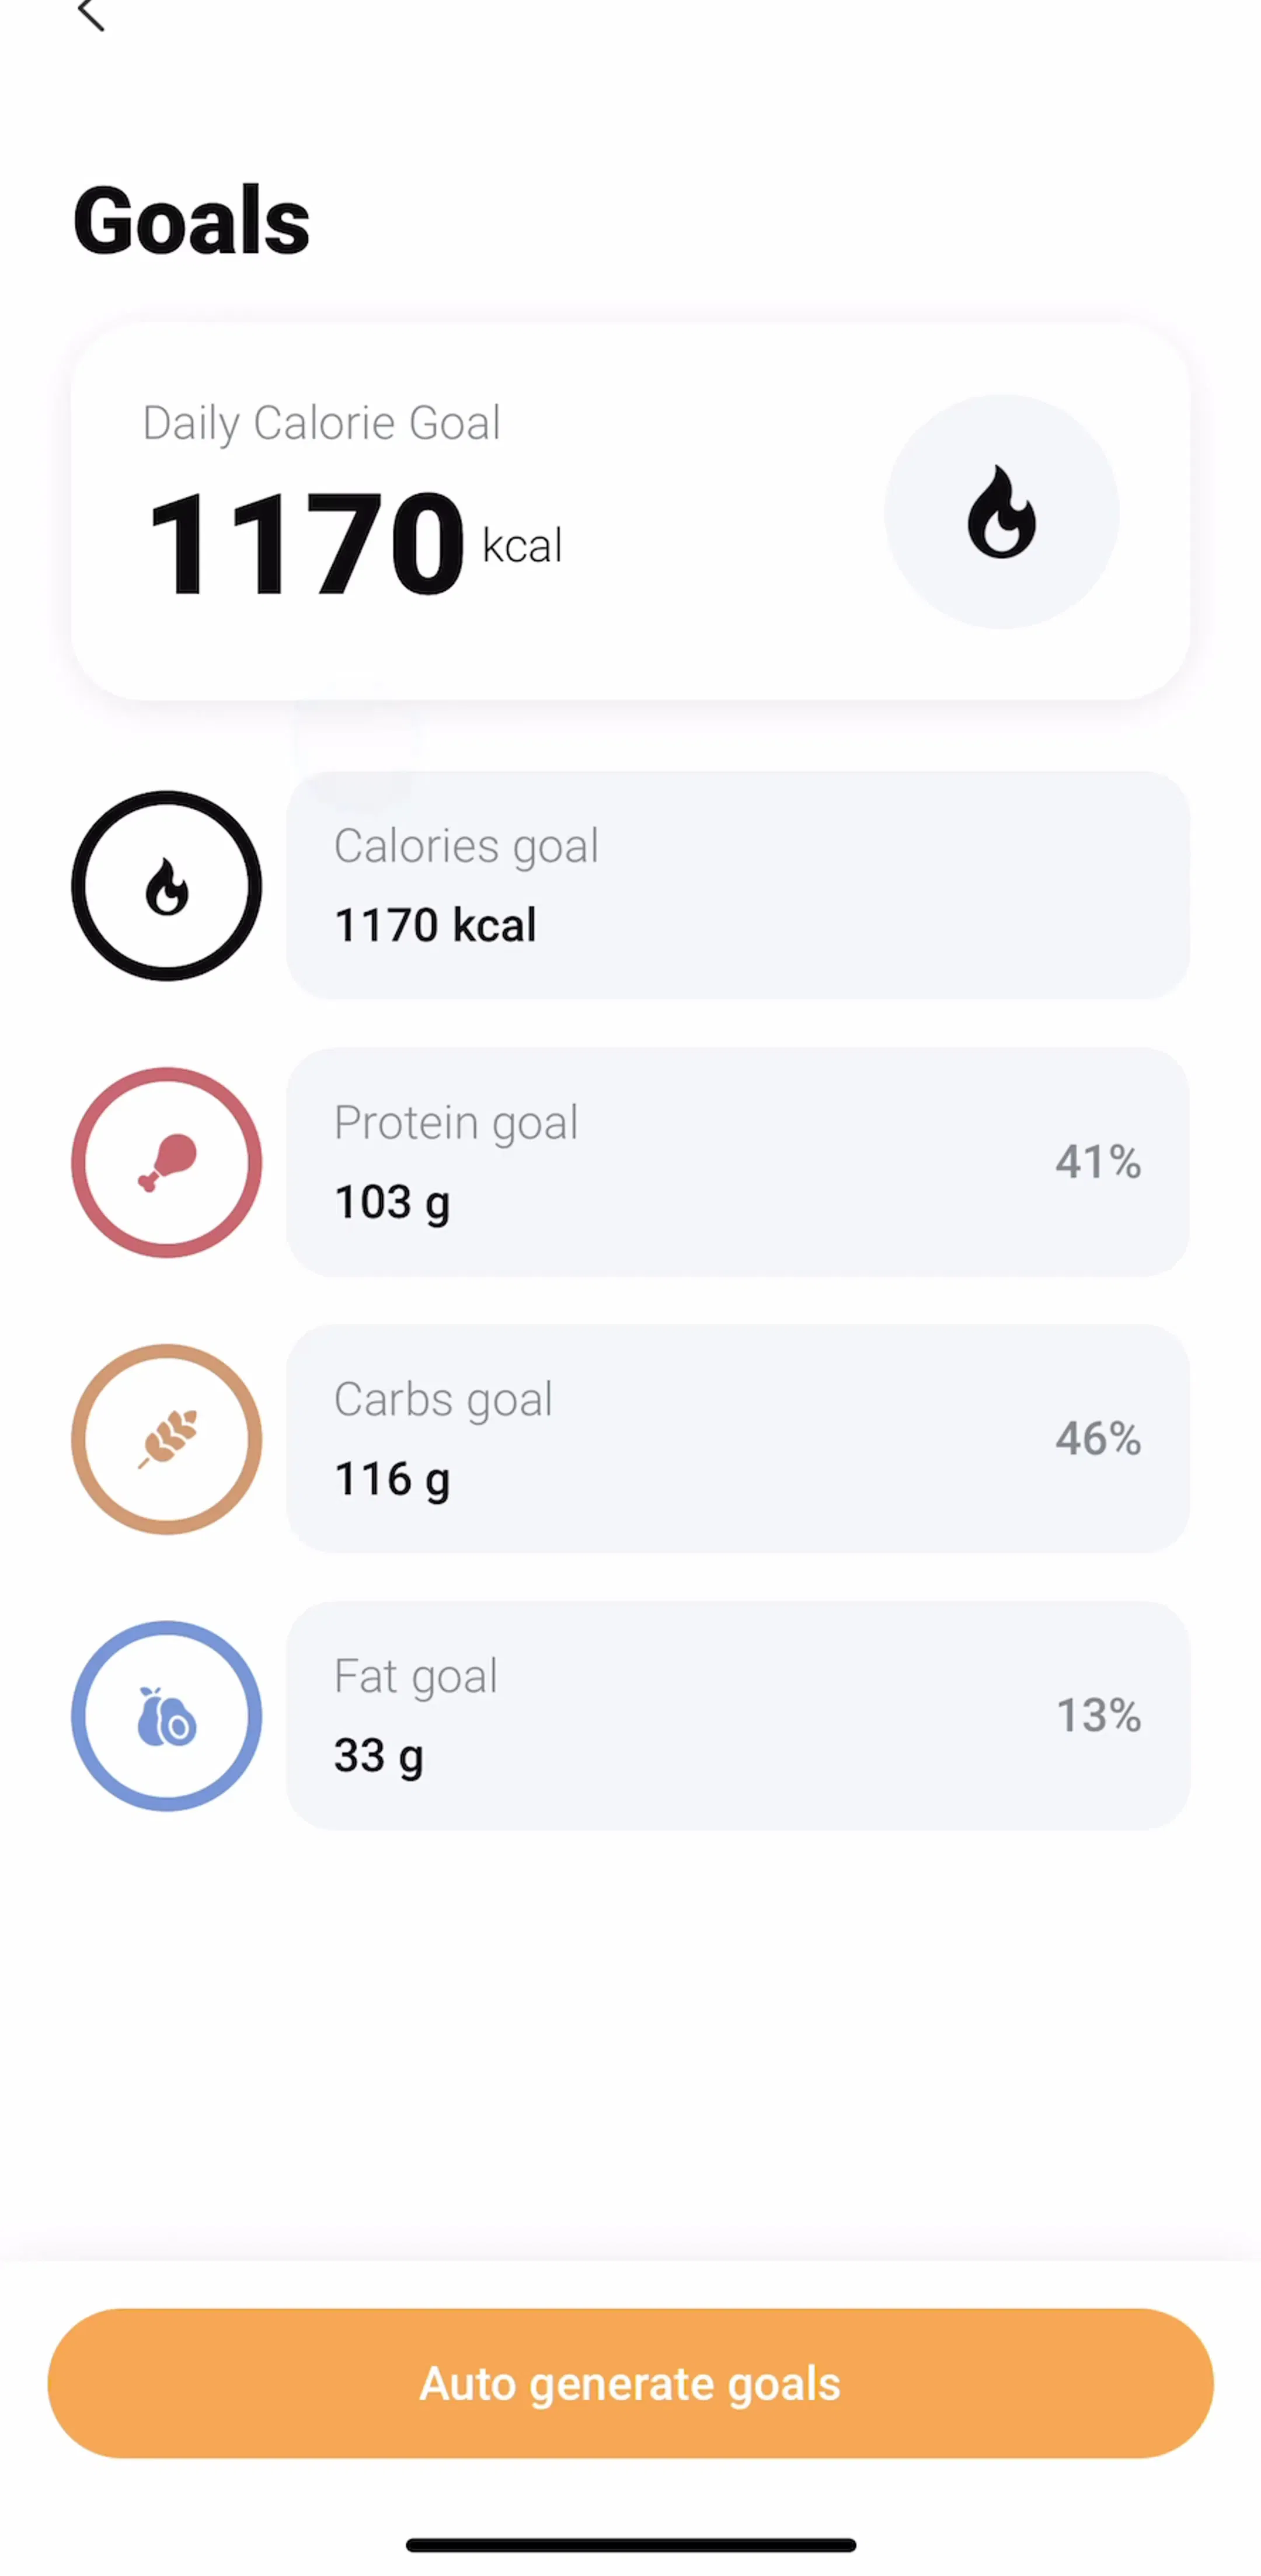Select the 41% protein percentage
The height and width of the screenshot is (2576, 1261).
[1098, 1162]
